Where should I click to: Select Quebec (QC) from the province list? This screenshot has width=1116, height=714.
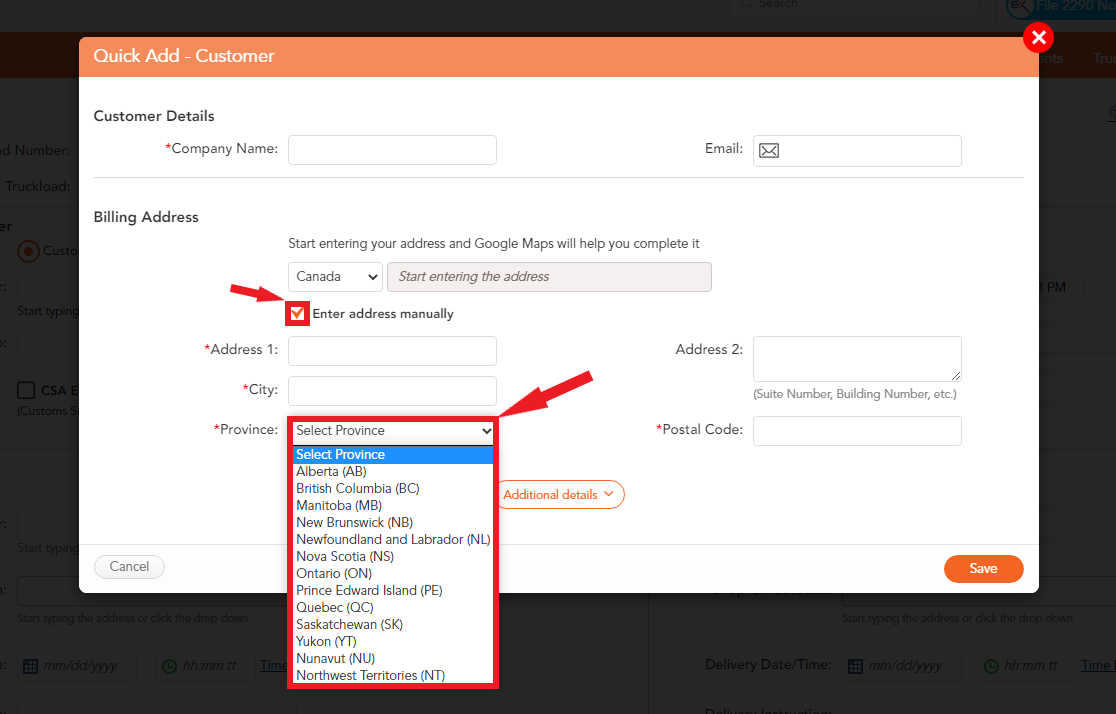(334, 607)
